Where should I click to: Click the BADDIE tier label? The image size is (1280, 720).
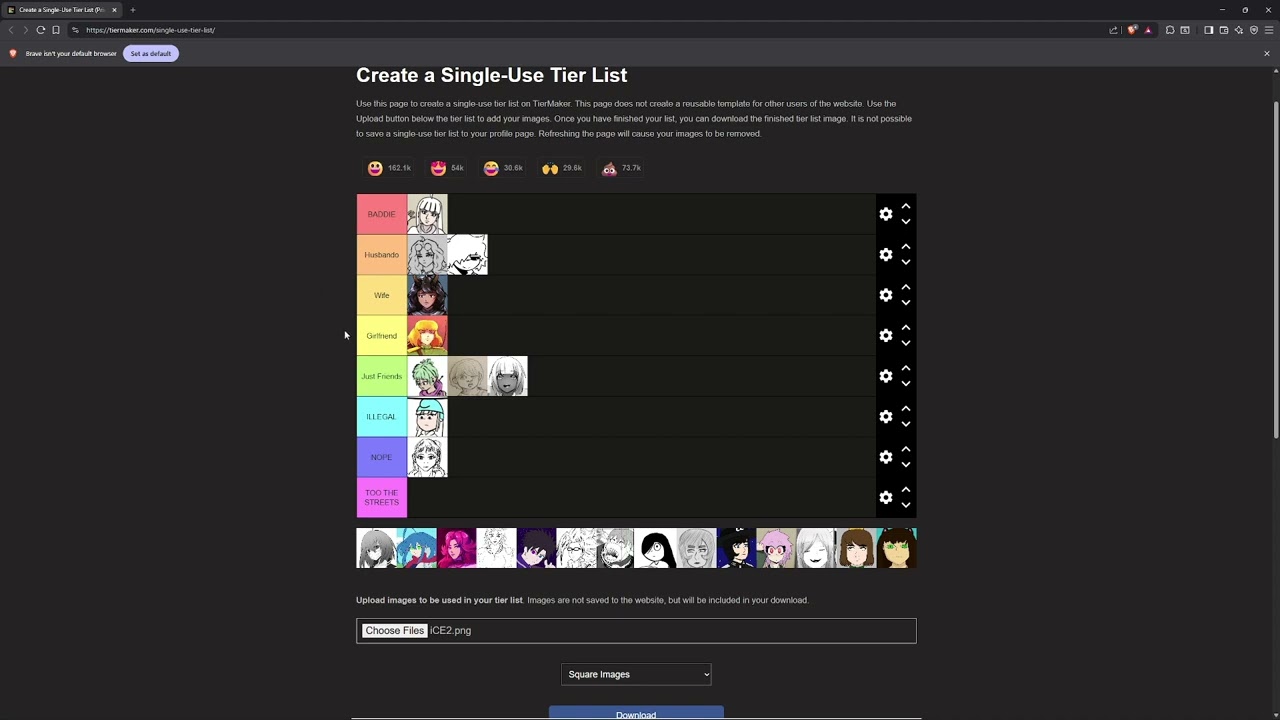point(382,214)
